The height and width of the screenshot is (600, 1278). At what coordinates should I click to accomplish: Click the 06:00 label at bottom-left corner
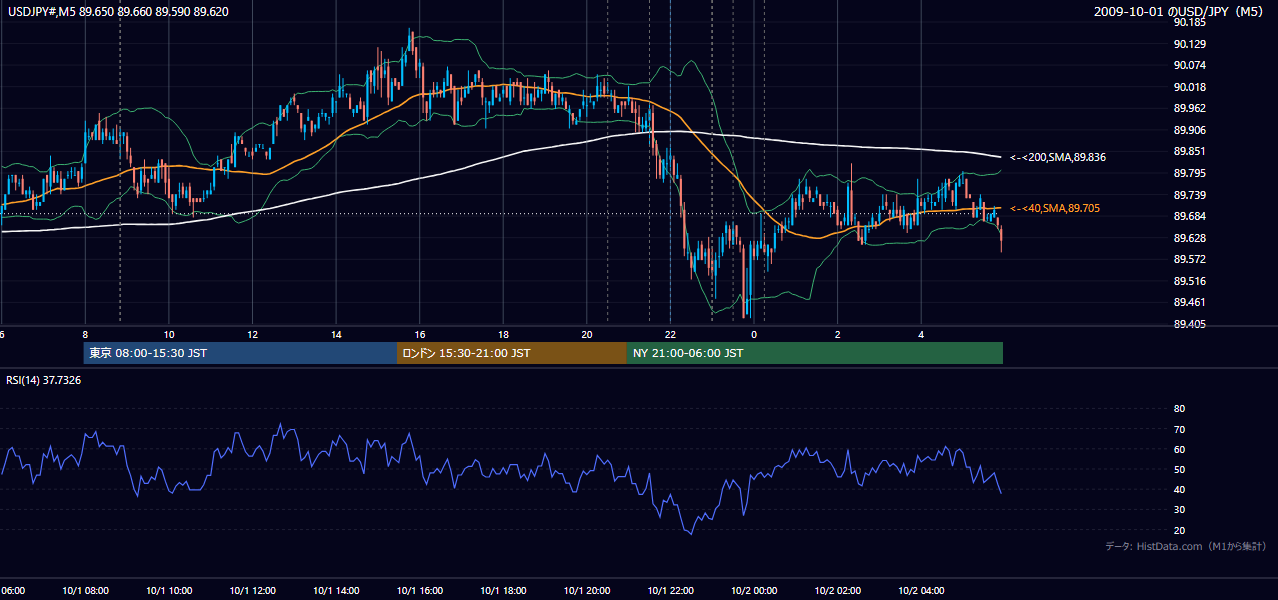12,591
